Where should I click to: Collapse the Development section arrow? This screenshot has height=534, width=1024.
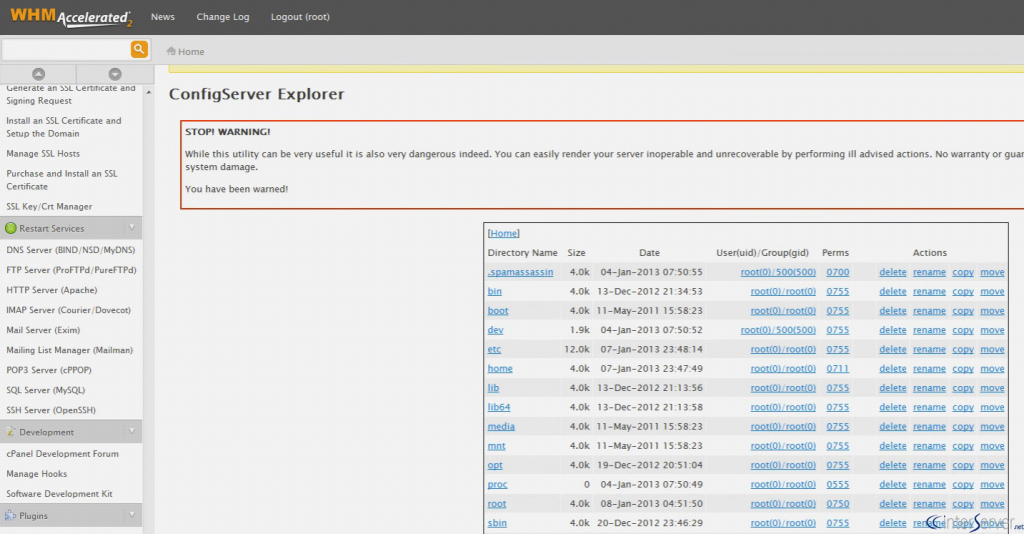(x=132, y=432)
